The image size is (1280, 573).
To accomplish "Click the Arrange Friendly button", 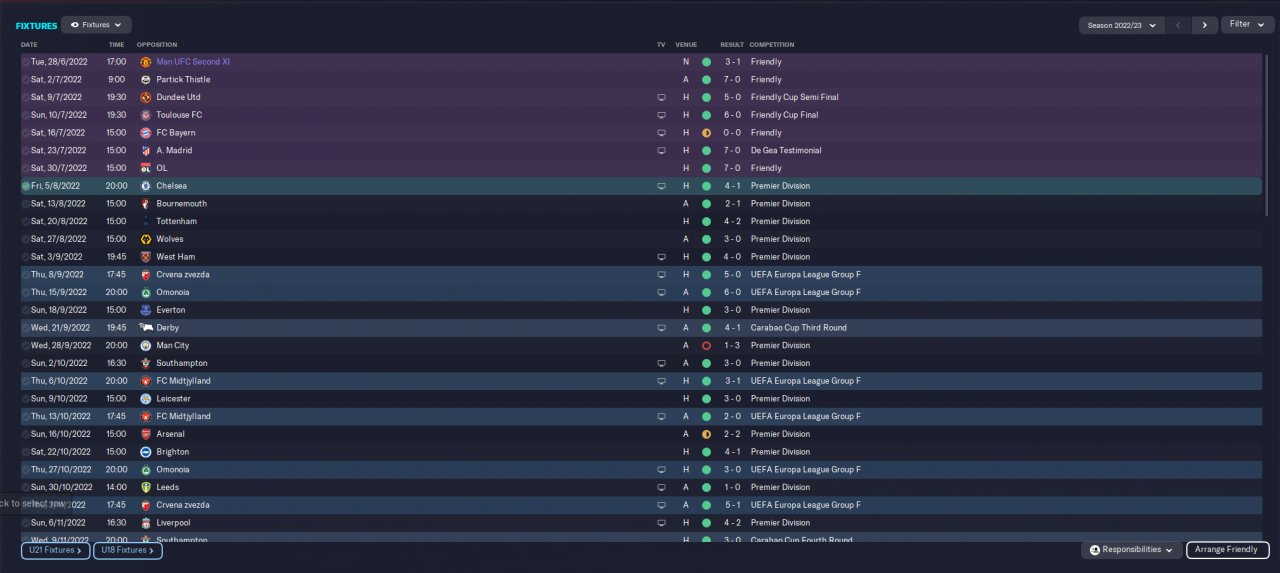I will [x=1227, y=550].
